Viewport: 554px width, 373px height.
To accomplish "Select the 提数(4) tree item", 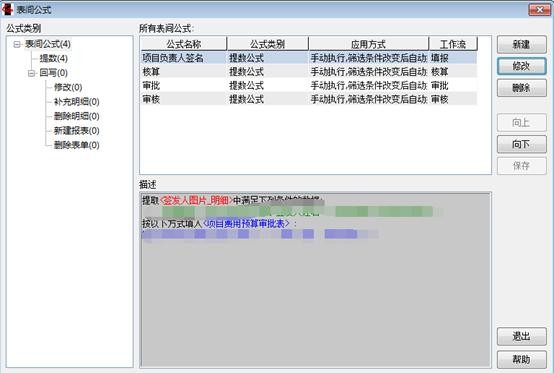I will [x=53, y=58].
